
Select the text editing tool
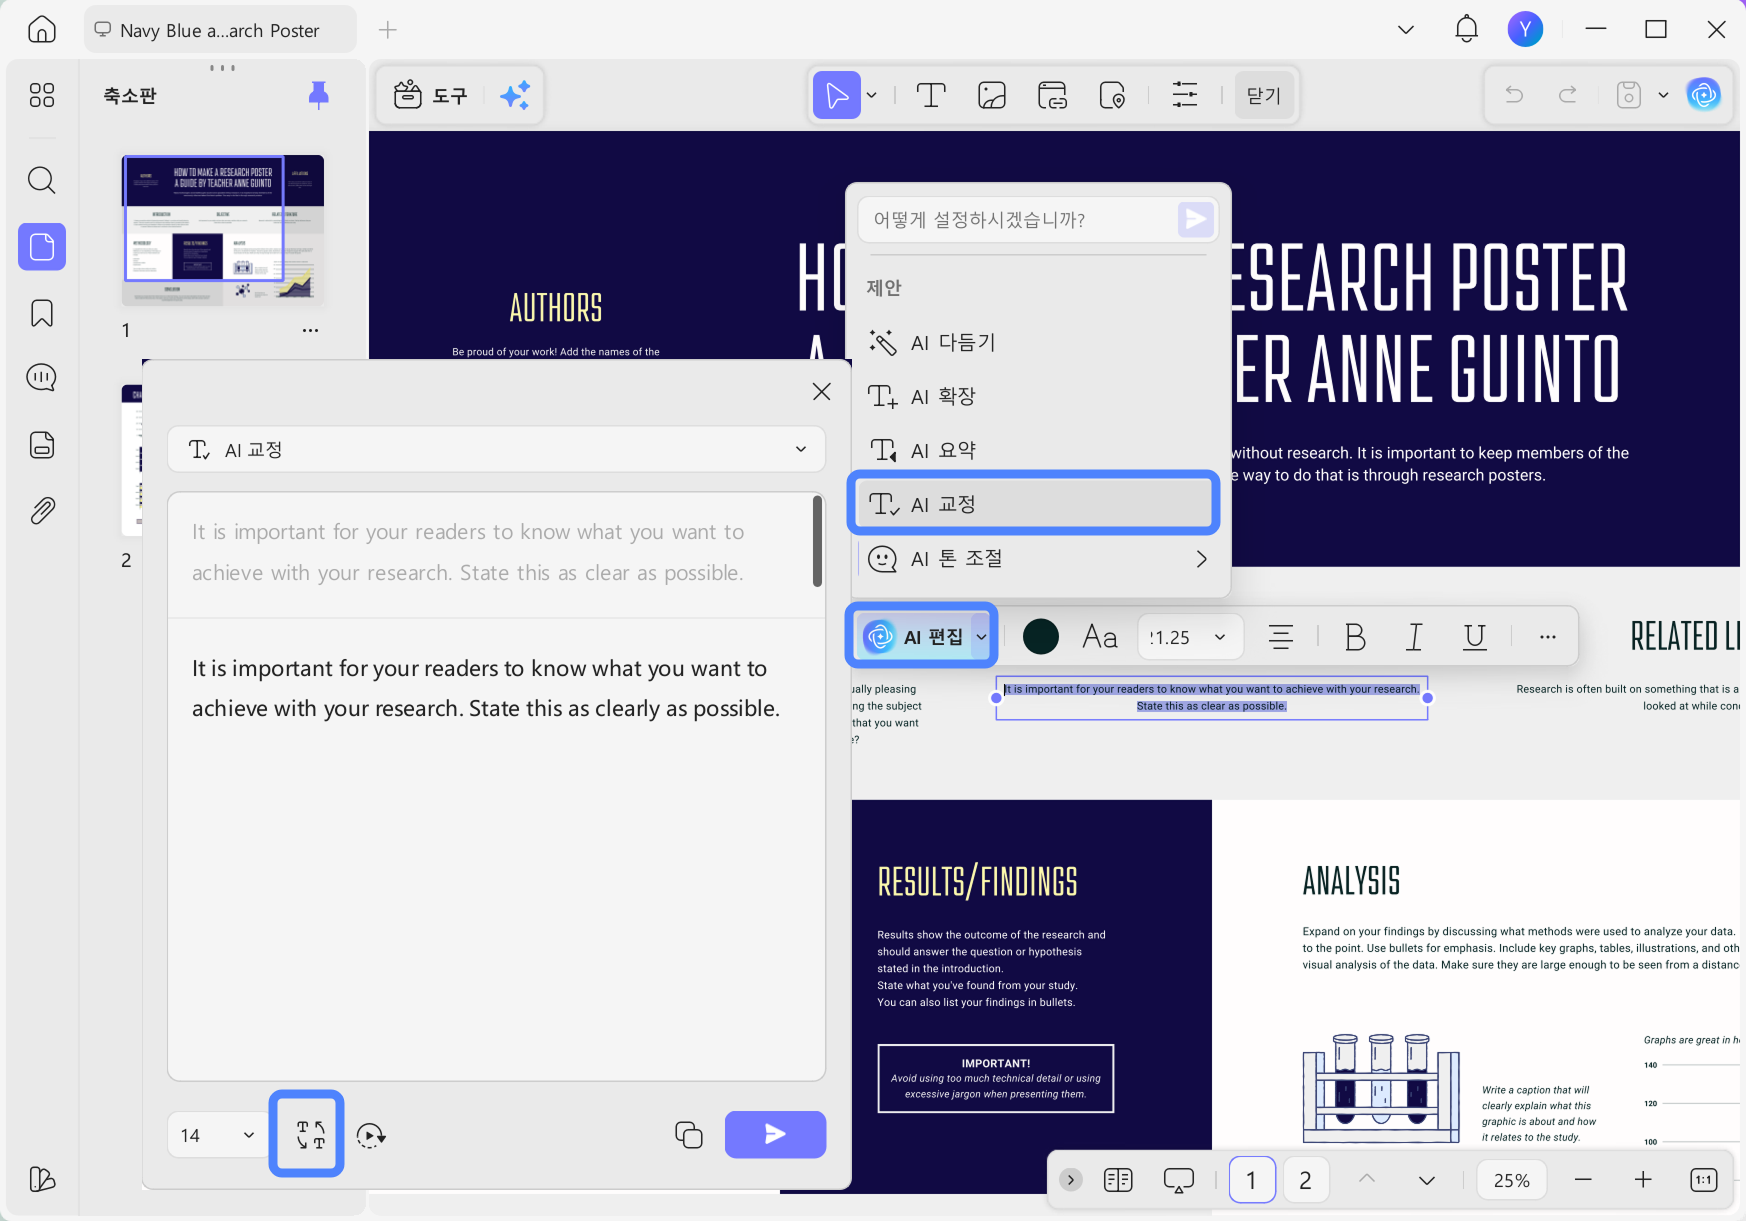pyautogui.click(x=931, y=95)
